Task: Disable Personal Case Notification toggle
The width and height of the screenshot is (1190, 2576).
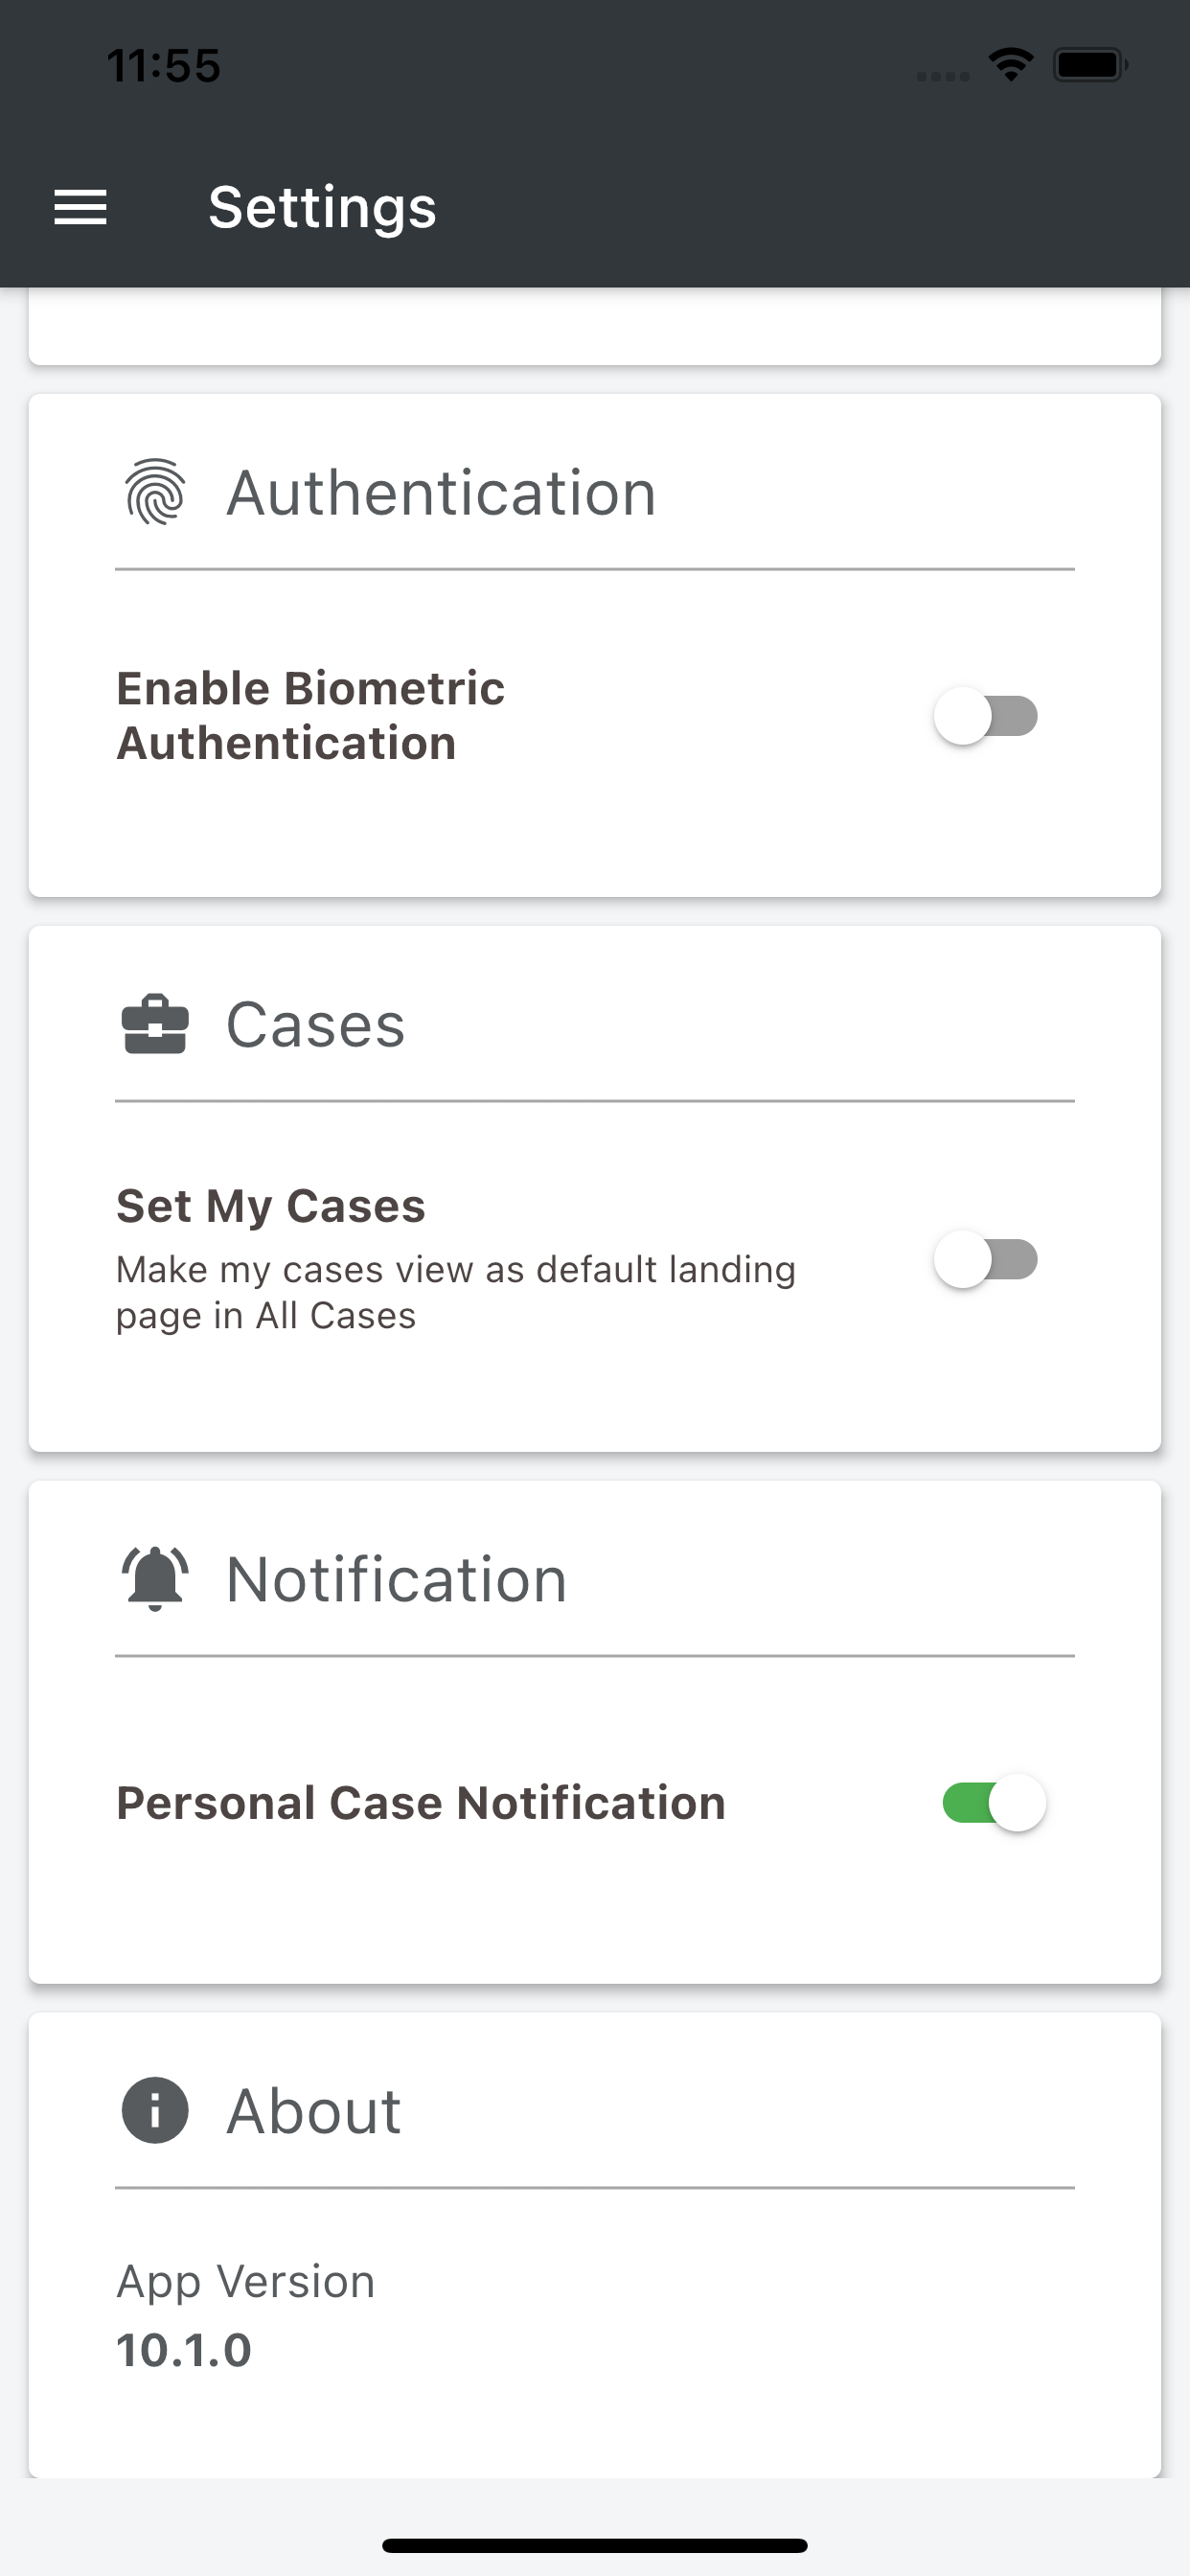Action: [994, 1803]
